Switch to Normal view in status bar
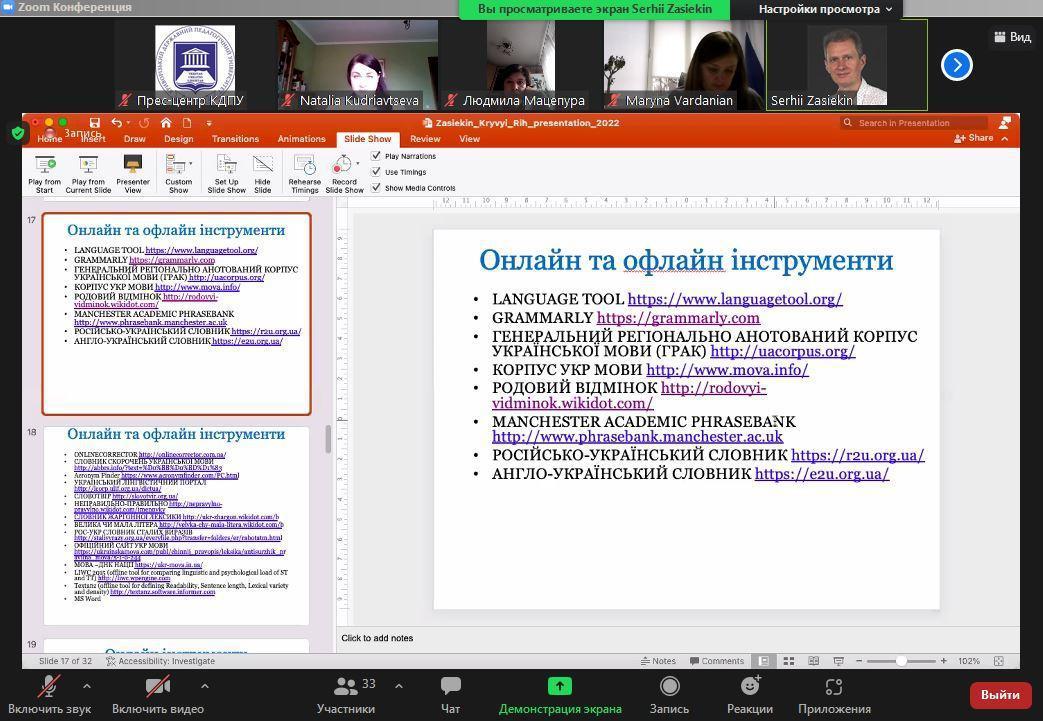 pyautogui.click(x=764, y=660)
